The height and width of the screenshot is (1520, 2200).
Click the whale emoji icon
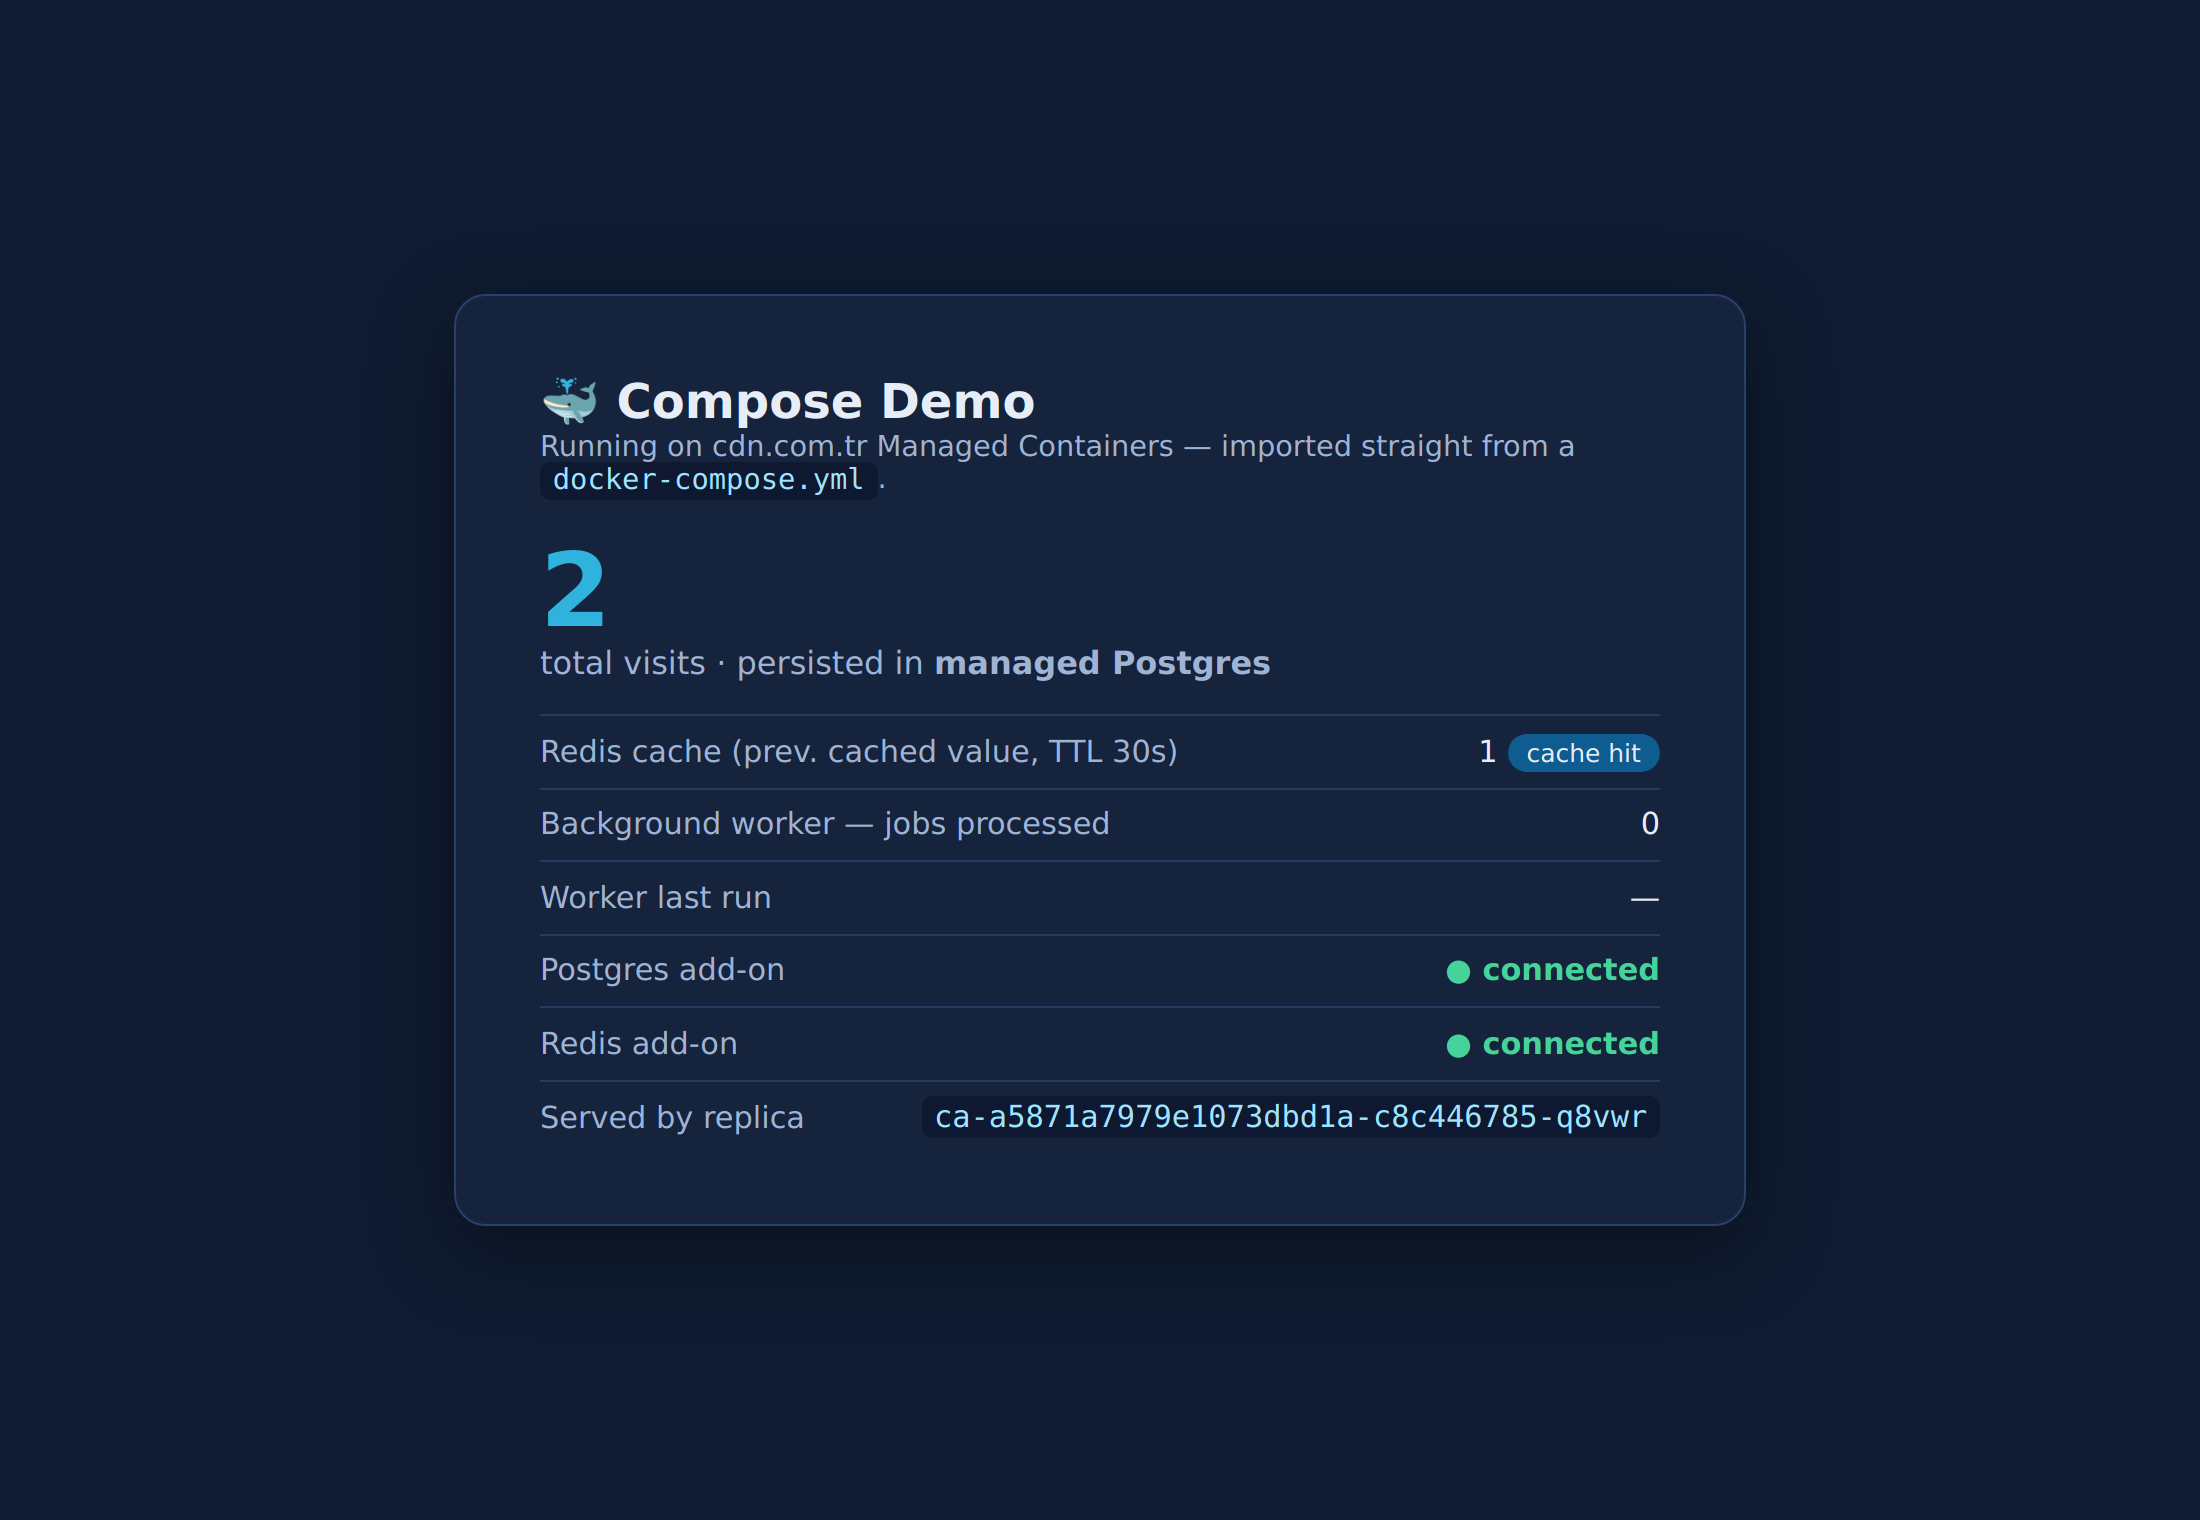pyautogui.click(x=569, y=401)
